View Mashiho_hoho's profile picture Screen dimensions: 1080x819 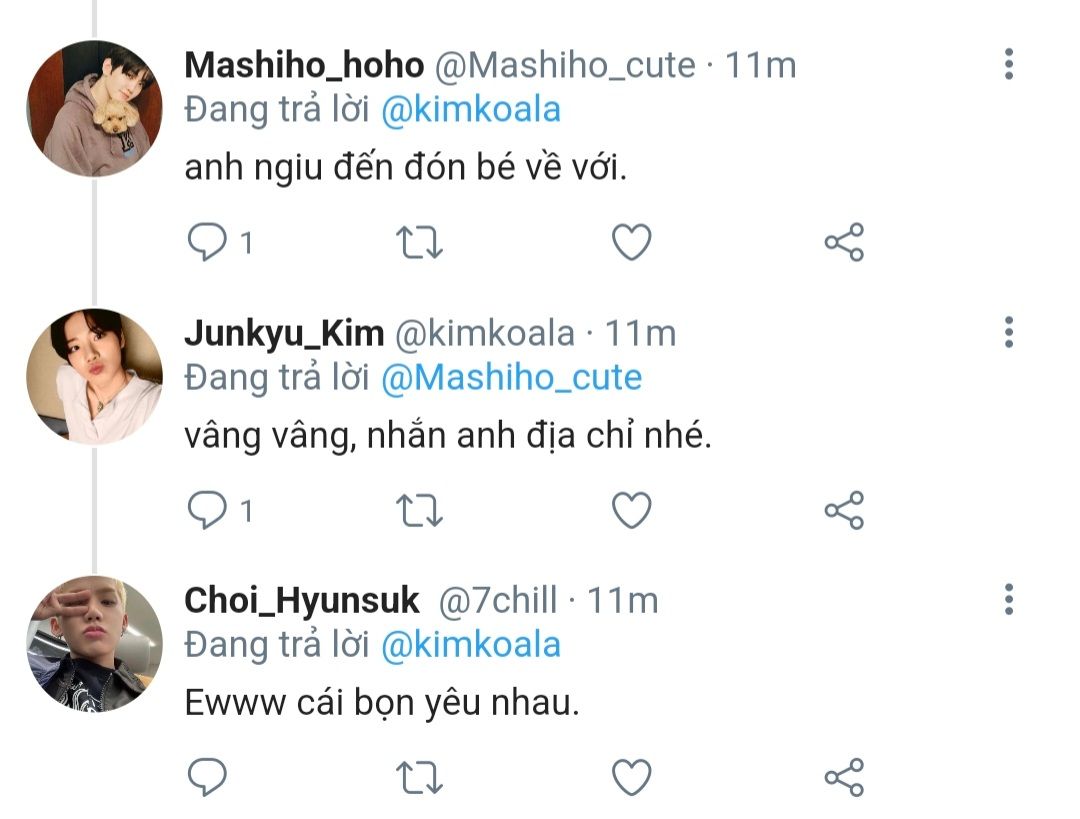[94, 108]
